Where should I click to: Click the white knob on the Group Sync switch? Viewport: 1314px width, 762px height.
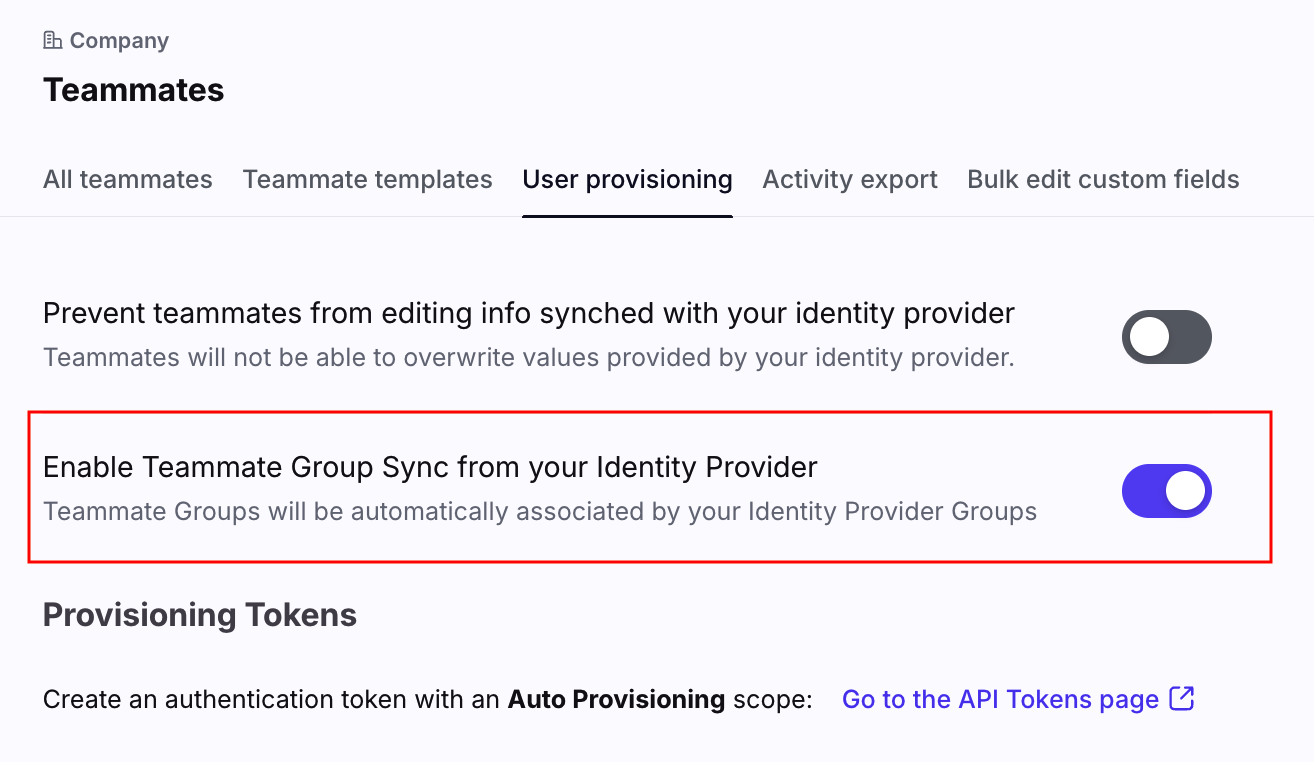tap(1186, 491)
